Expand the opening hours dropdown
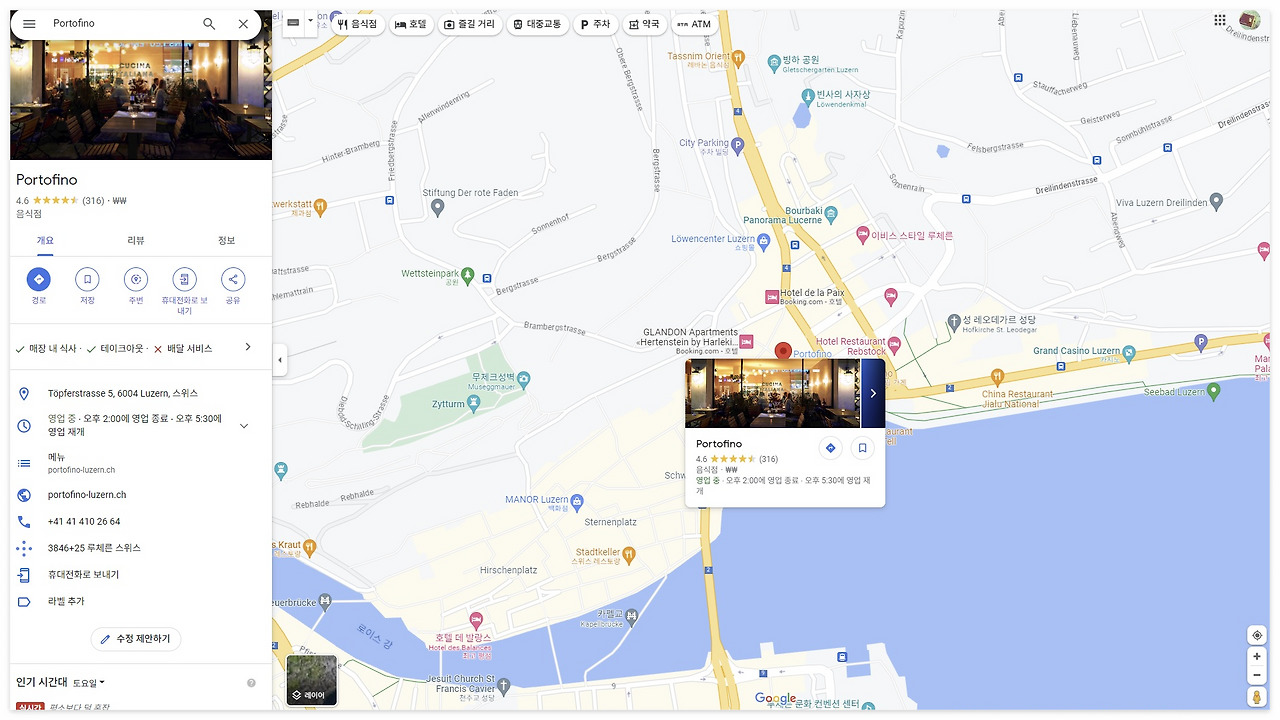This screenshot has width=1280, height=720. pyautogui.click(x=244, y=426)
